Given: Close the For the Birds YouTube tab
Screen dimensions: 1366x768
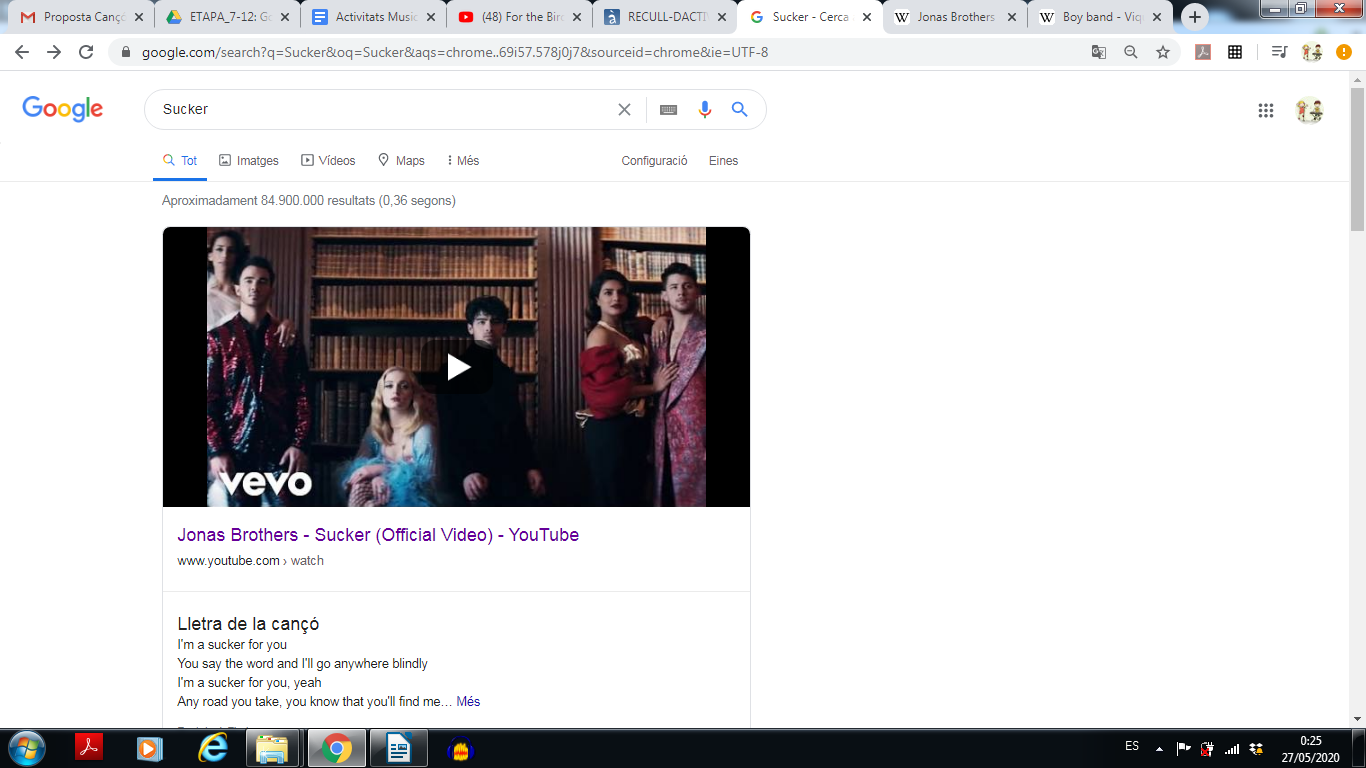Looking at the screenshot, I should [x=577, y=17].
